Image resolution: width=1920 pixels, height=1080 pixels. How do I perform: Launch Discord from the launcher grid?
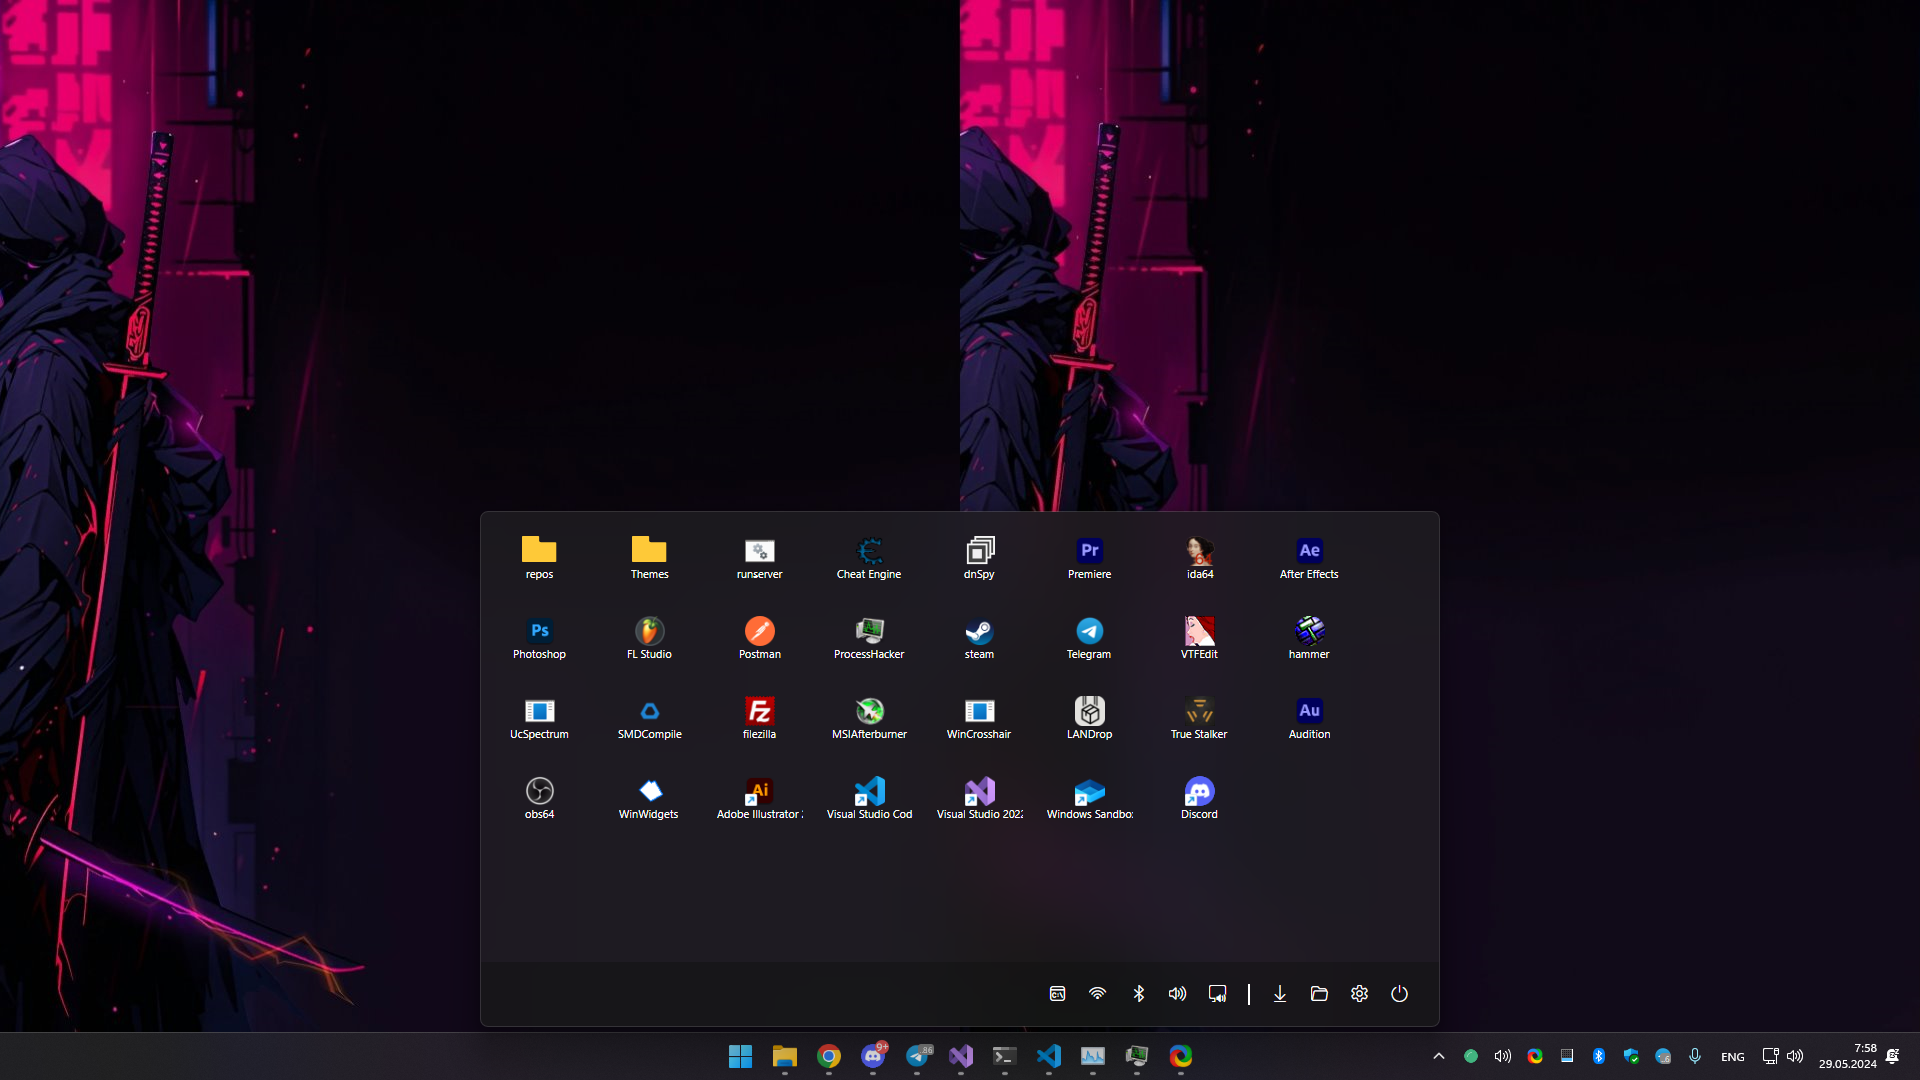pyautogui.click(x=1199, y=798)
